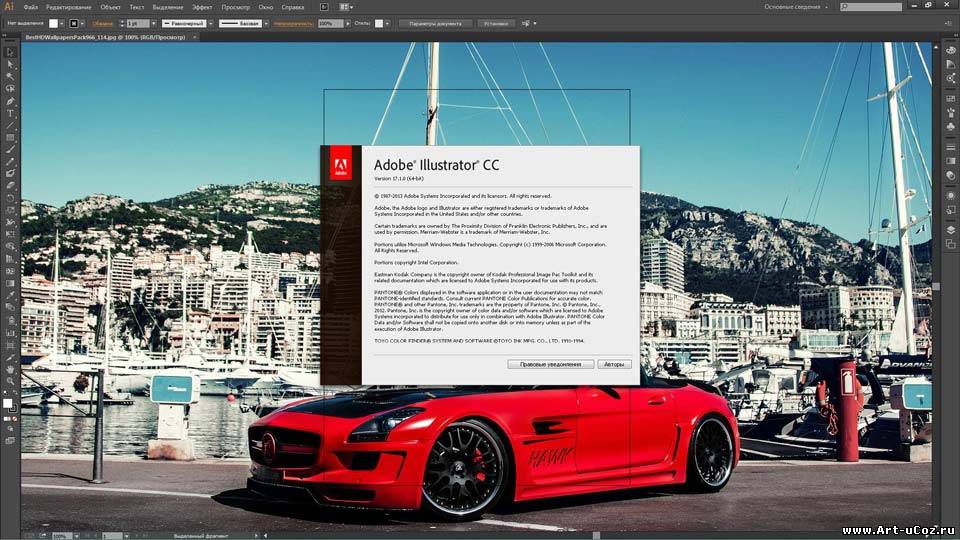Click the fill and stroke box in toolbar
The width and height of the screenshot is (960, 540).
9,405
